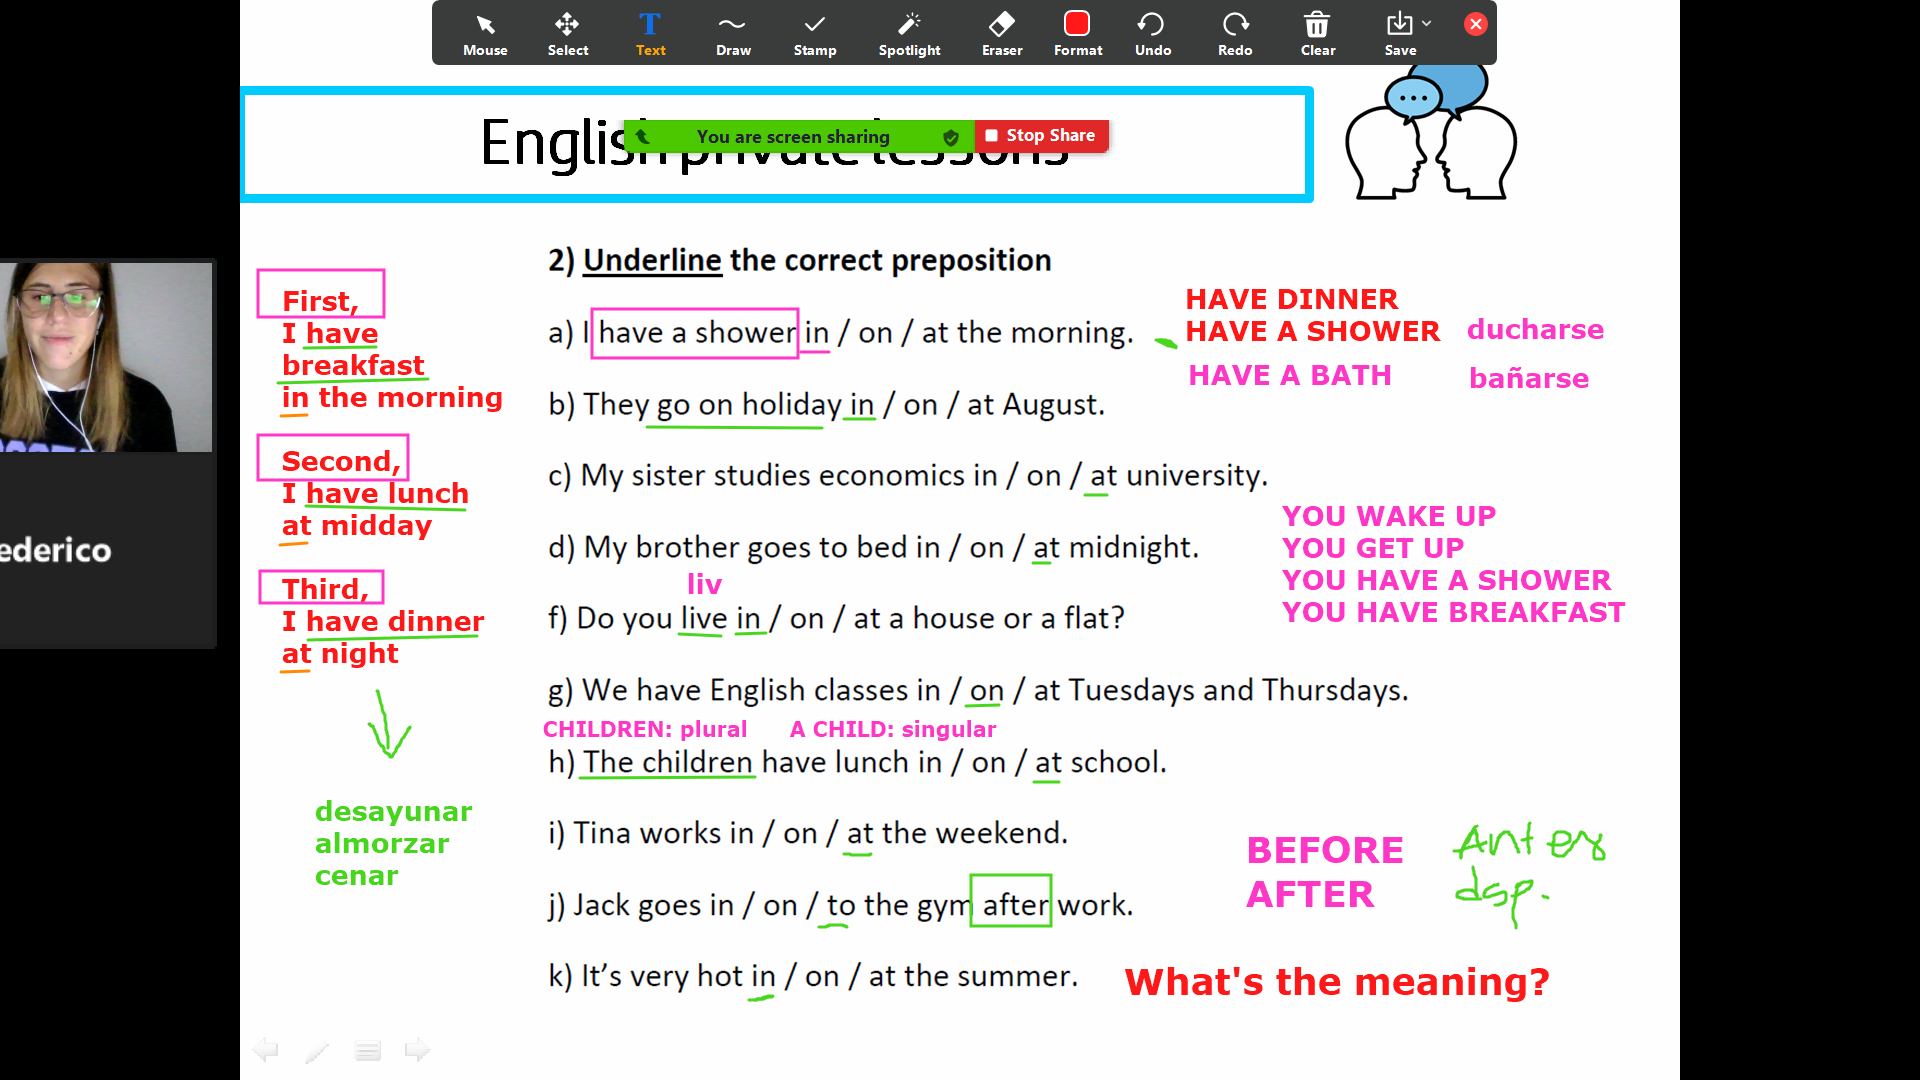Click the word 'desayunar'
1920x1080 pixels.
tap(393, 811)
